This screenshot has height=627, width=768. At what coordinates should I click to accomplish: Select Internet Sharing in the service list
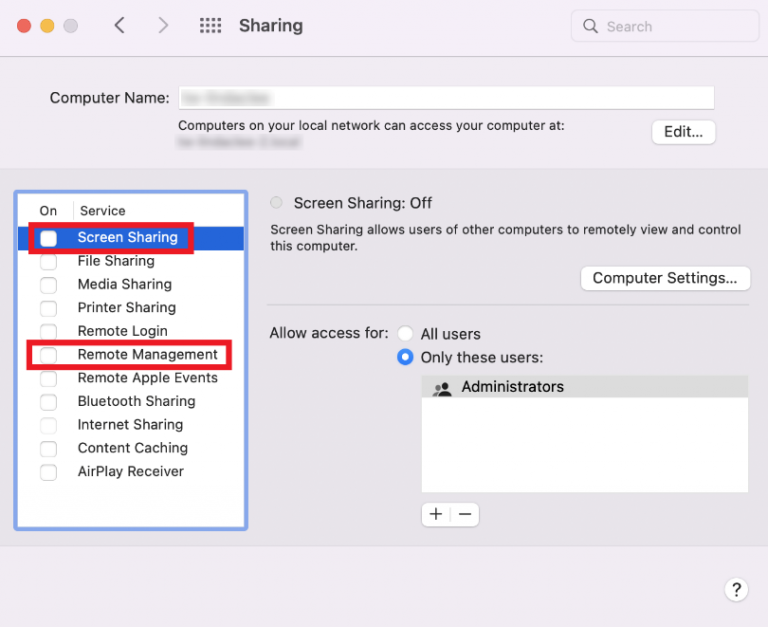tap(130, 425)
